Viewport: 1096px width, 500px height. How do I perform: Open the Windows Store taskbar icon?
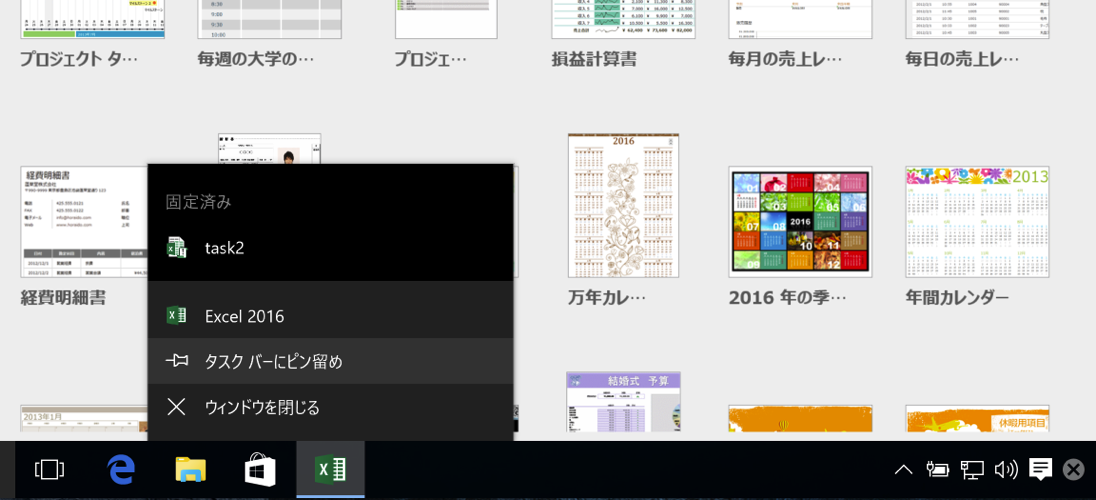[260, 470]
